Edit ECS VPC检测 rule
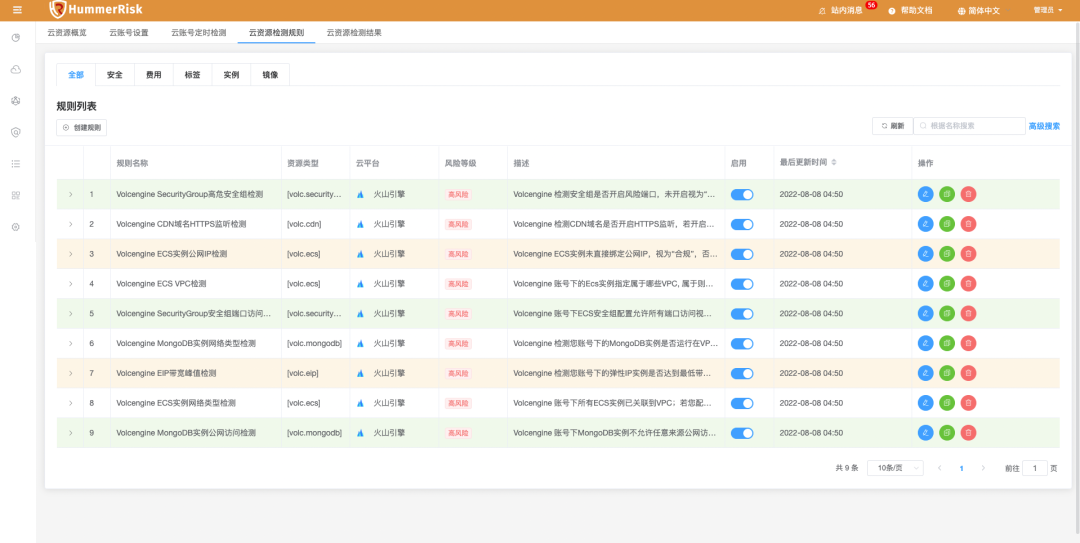This screenshot has width=1080, height=543. pos(926,284)
